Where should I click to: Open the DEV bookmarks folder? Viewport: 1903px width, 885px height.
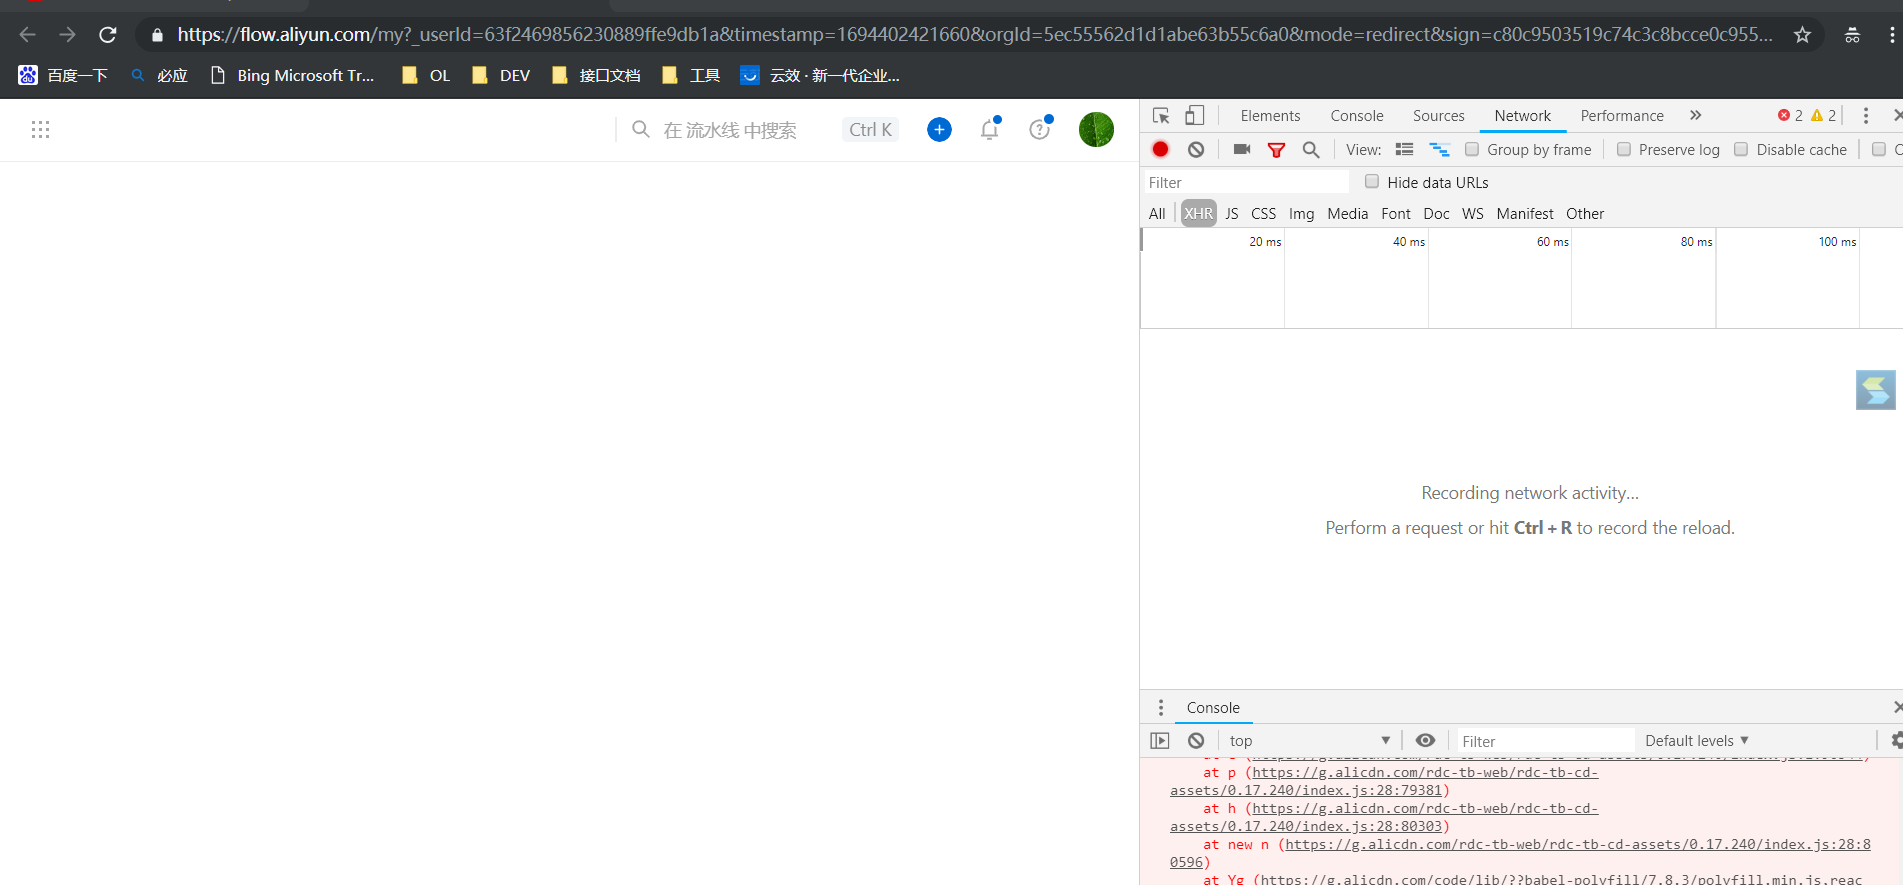(x=501, y=75)
